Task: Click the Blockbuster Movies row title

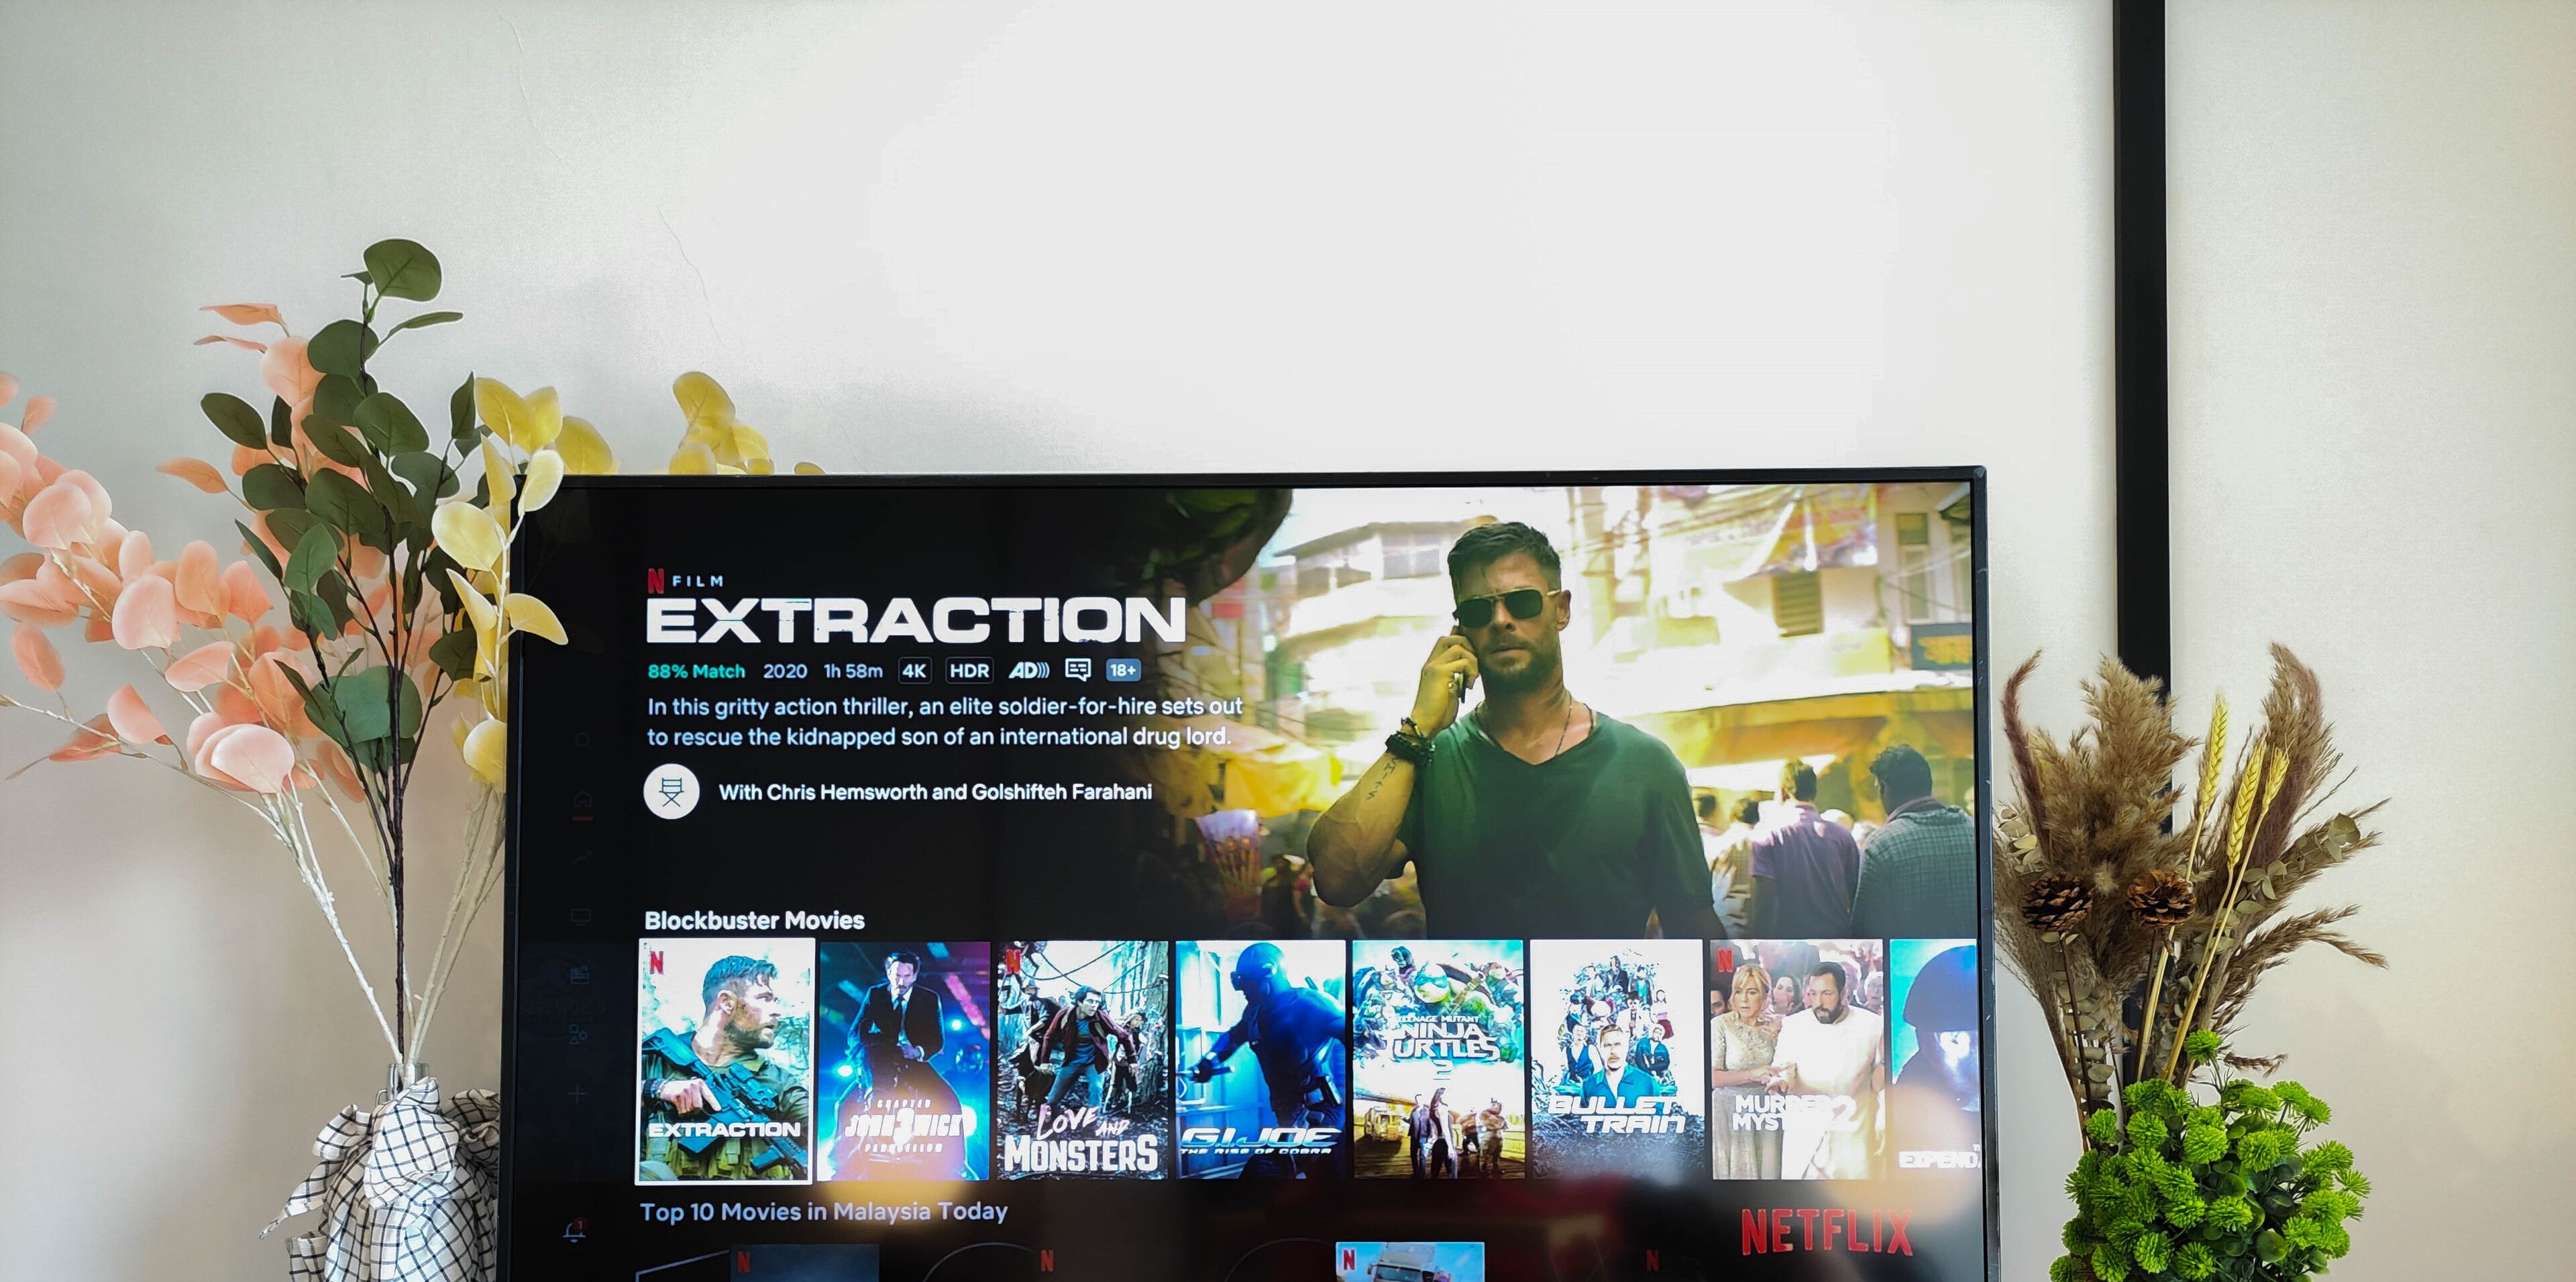Action: [755, 920]
